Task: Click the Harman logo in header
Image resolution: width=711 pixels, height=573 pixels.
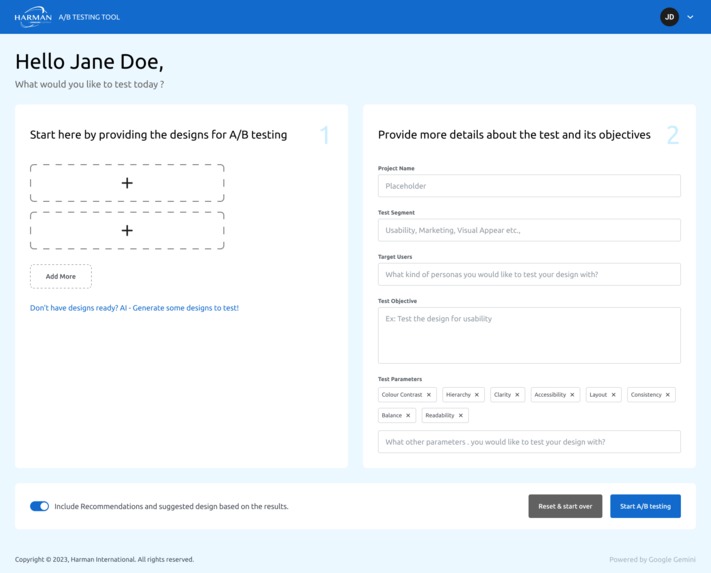Action: 33,17
